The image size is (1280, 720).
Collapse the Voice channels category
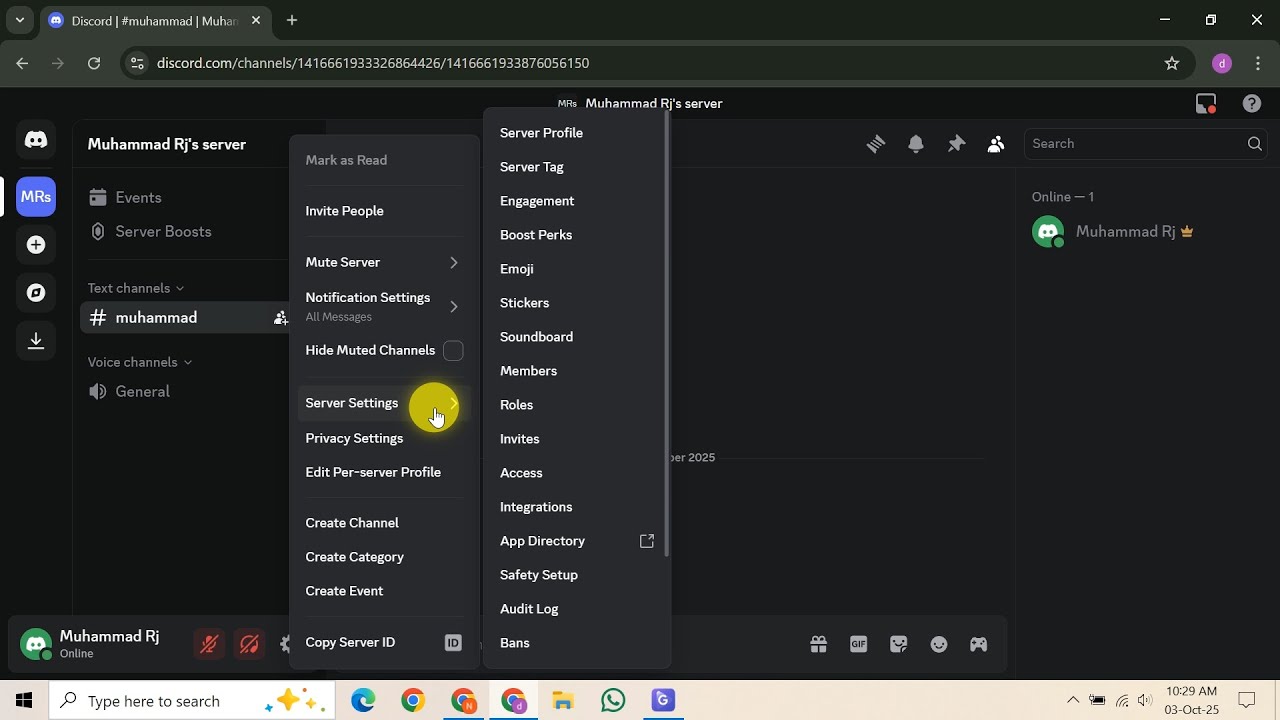(x=140, y=362)
